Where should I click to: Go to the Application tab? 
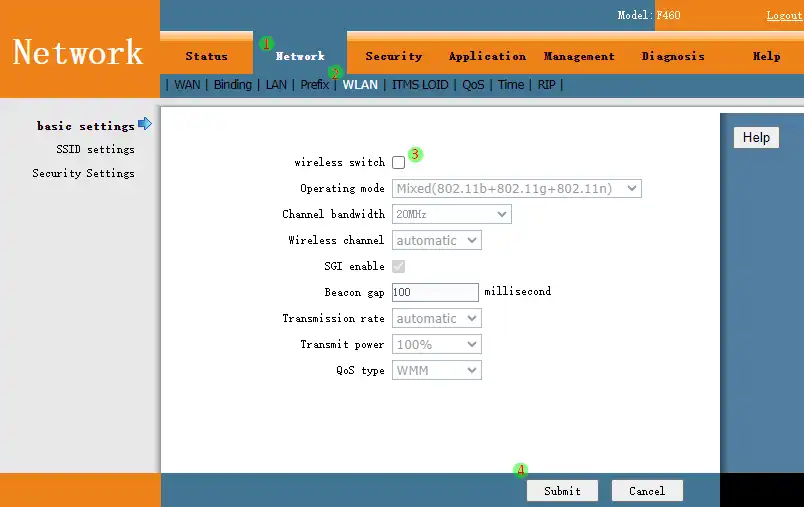tap(487, 56)
